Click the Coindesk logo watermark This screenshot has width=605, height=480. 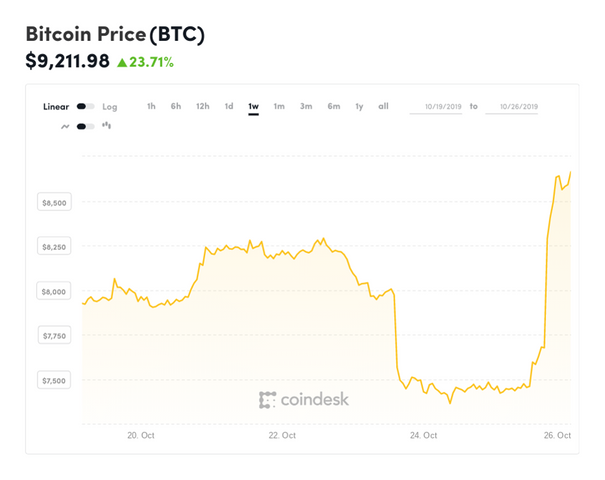(x=304, y=400)
